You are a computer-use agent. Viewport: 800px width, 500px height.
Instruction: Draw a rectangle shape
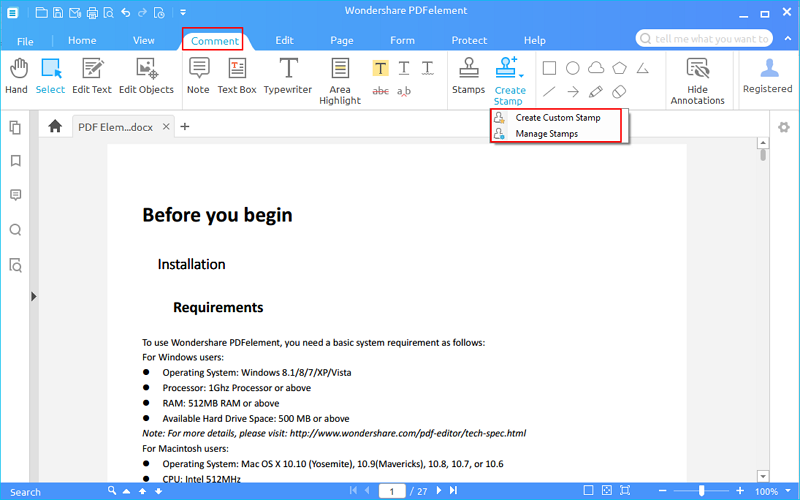[x=549, y=68]
